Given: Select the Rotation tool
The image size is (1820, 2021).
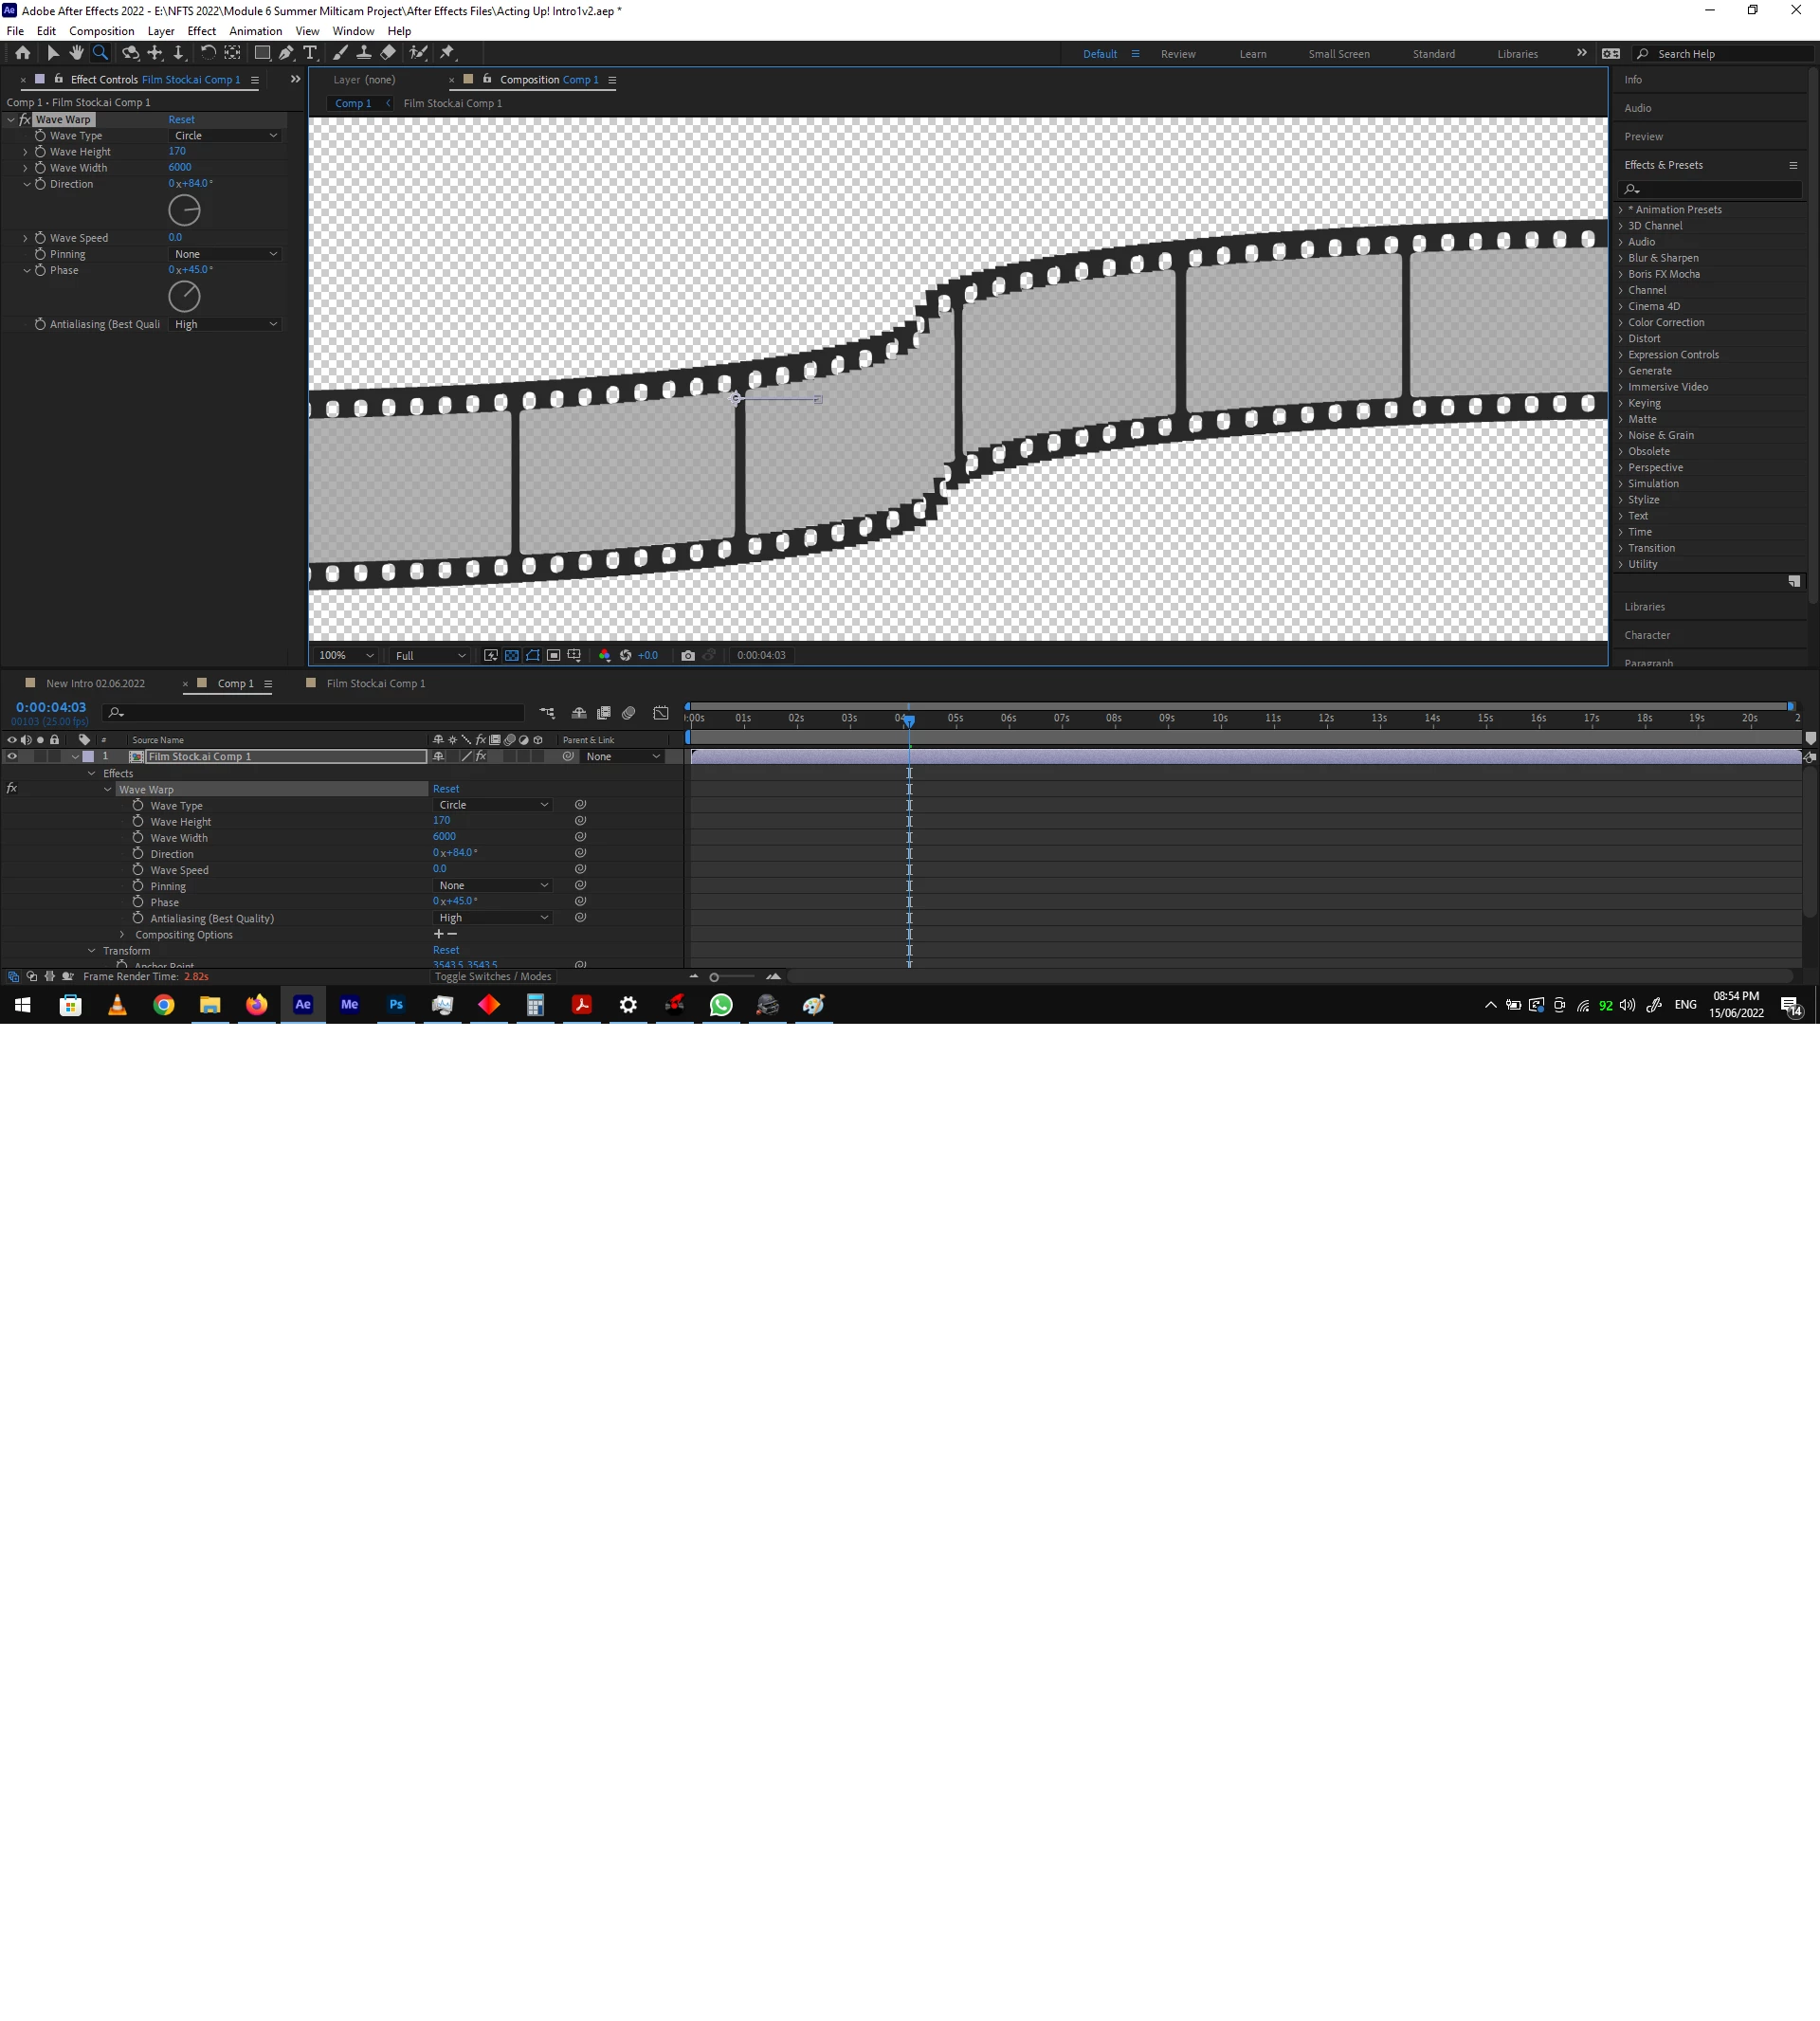Looking at the screenshot, I should tap(208, 53).
